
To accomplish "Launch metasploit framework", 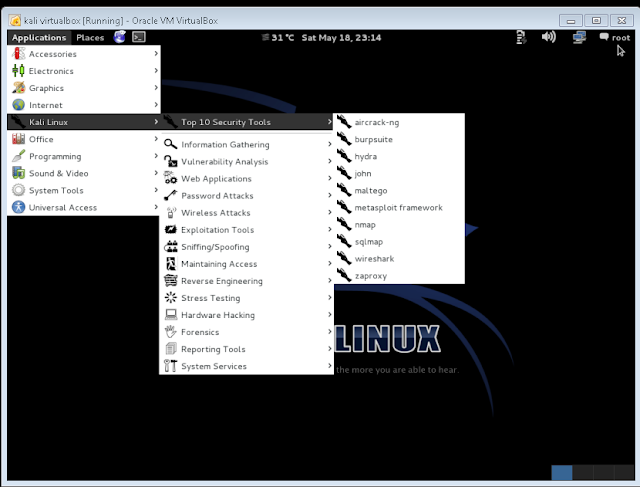I will point(399,207).
